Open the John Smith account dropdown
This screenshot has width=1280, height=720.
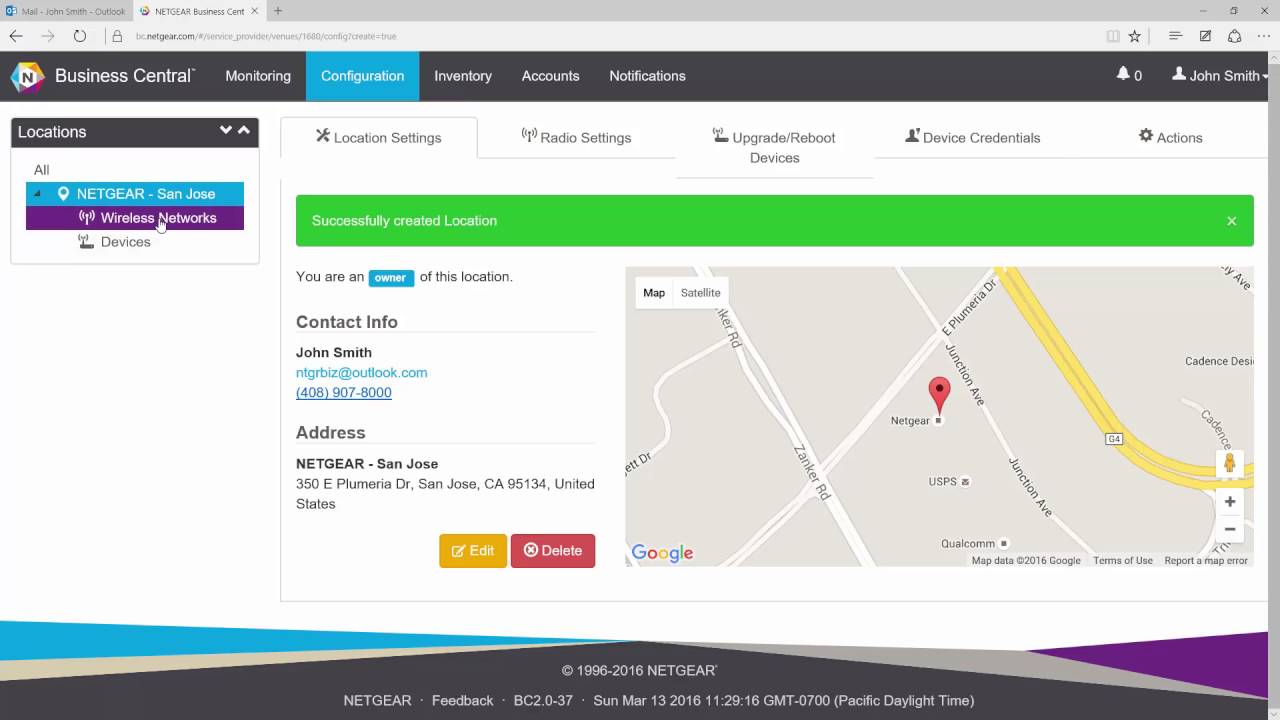click(1219, 75)
